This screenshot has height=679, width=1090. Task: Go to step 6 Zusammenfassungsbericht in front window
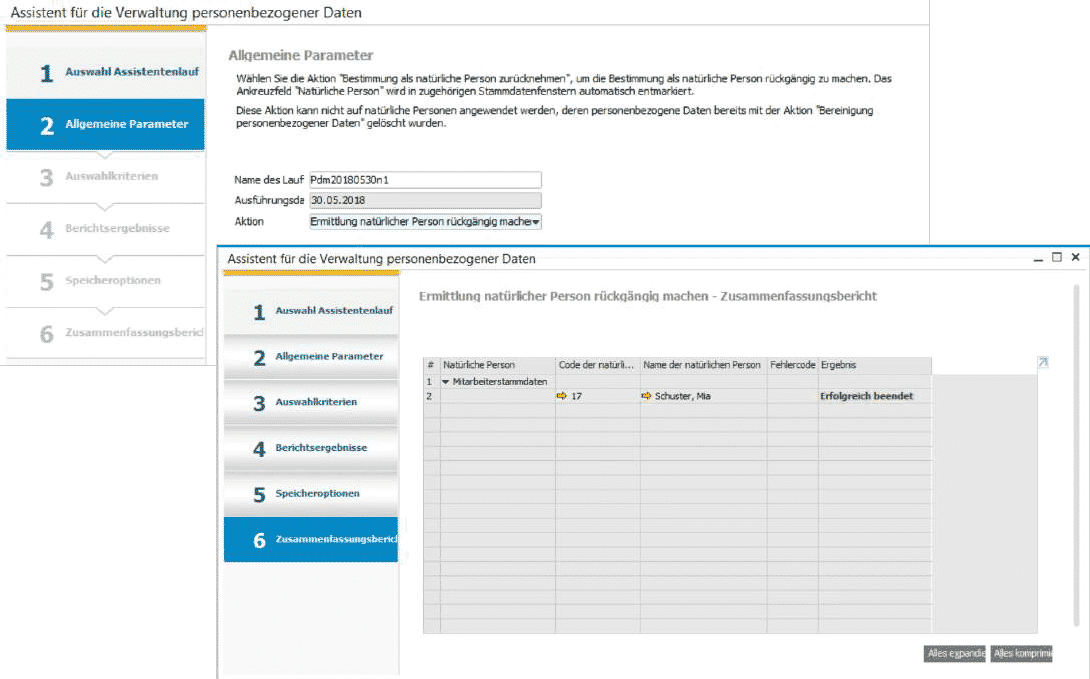point(311,539)
